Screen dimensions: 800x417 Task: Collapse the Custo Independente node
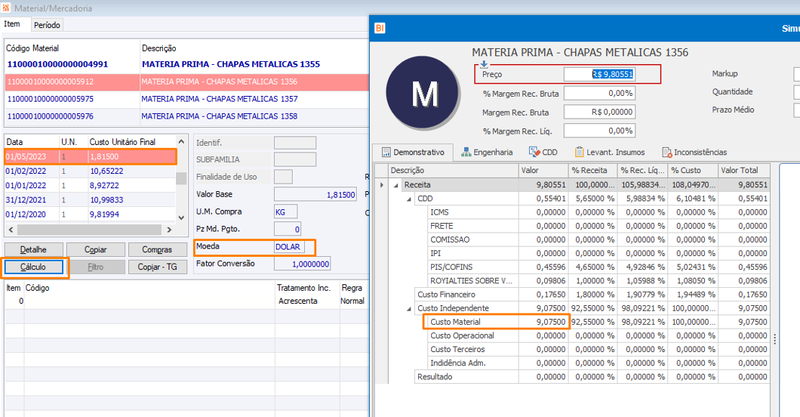(409, 308)
